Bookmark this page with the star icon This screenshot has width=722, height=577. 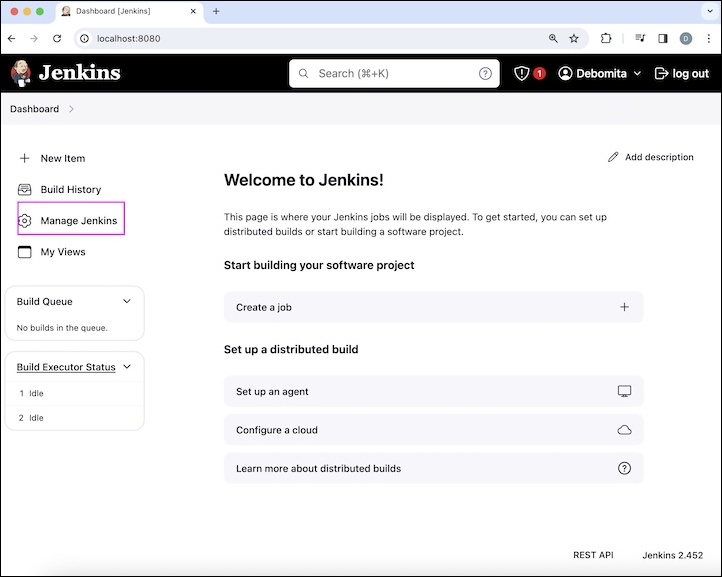574,38
